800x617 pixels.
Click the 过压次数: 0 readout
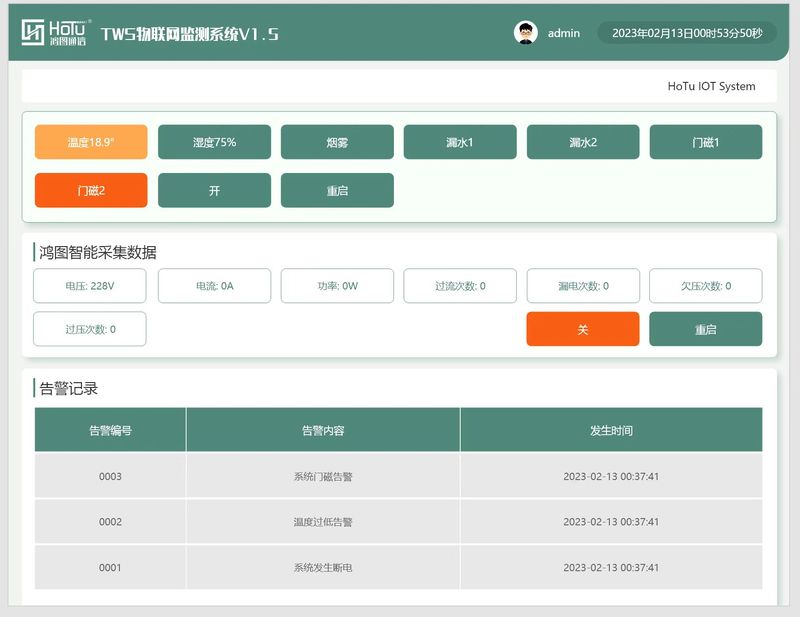[x=90, y=329]
